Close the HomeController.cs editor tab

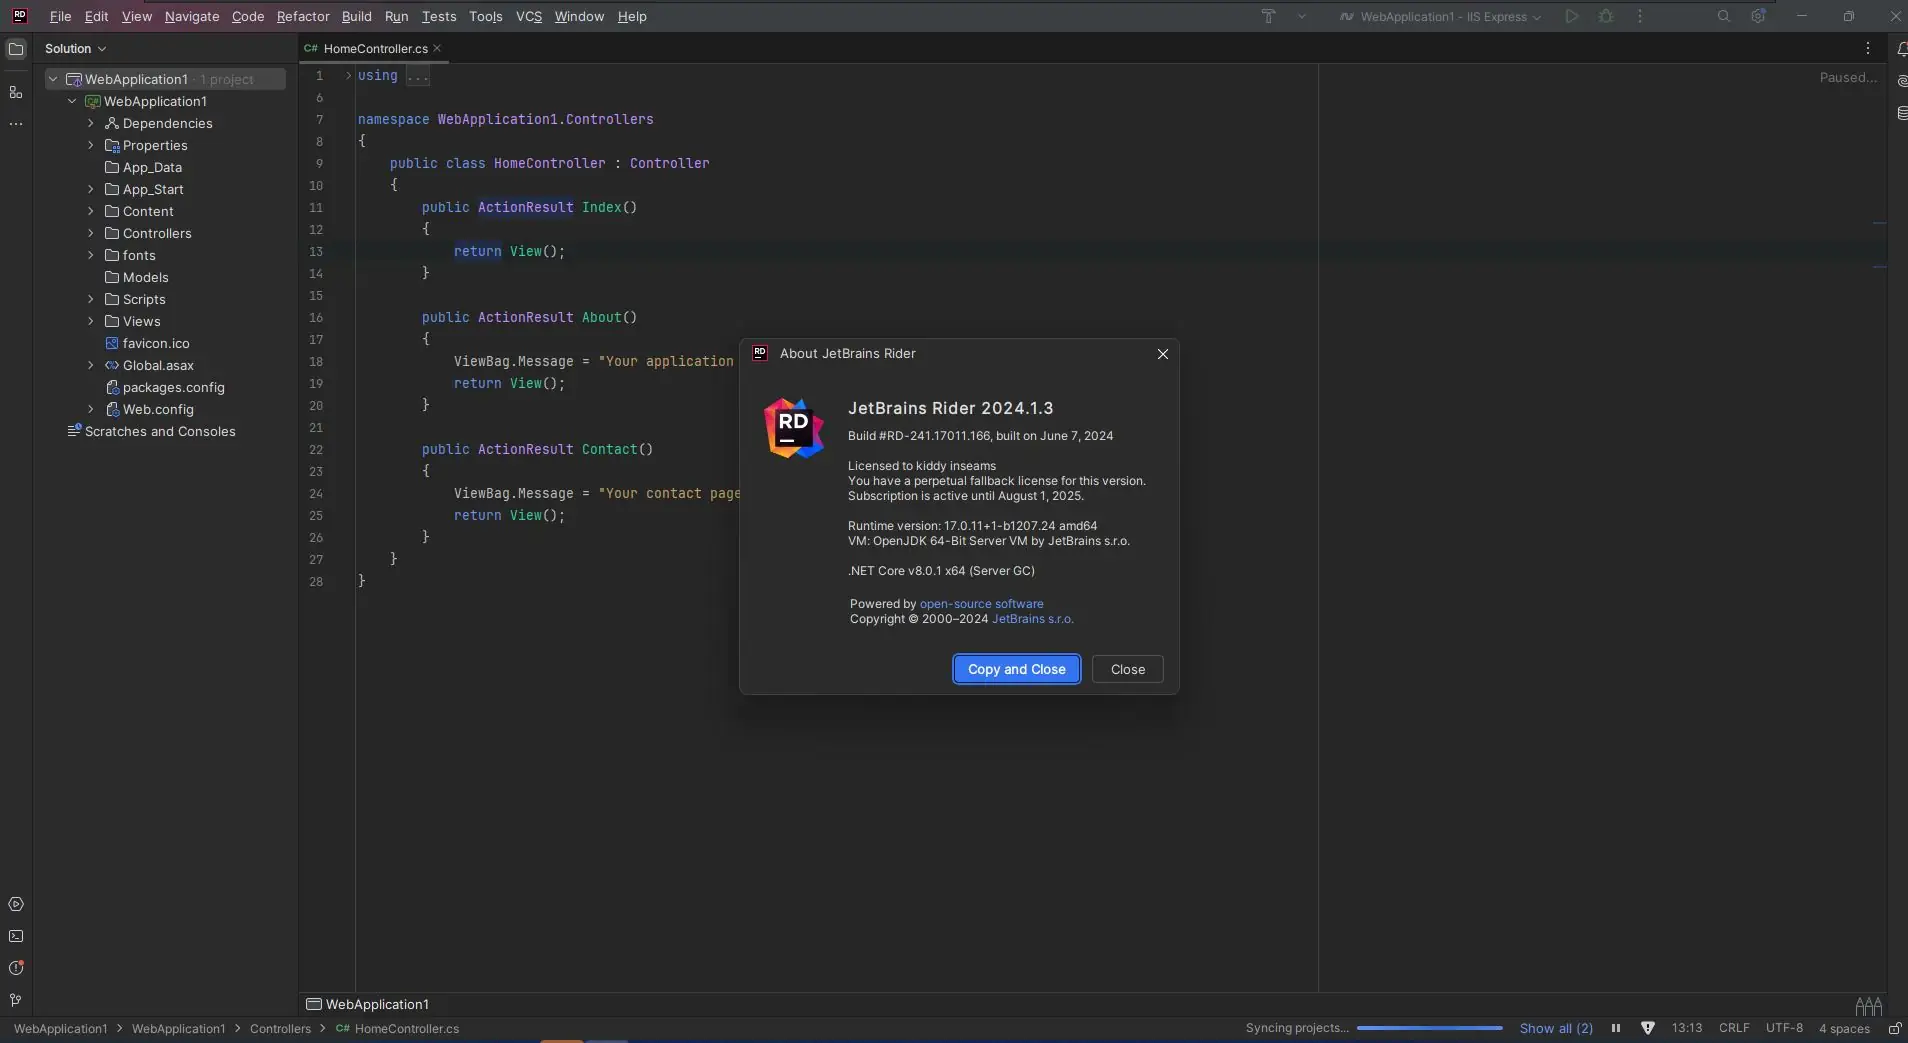click(x=437, y=48)
